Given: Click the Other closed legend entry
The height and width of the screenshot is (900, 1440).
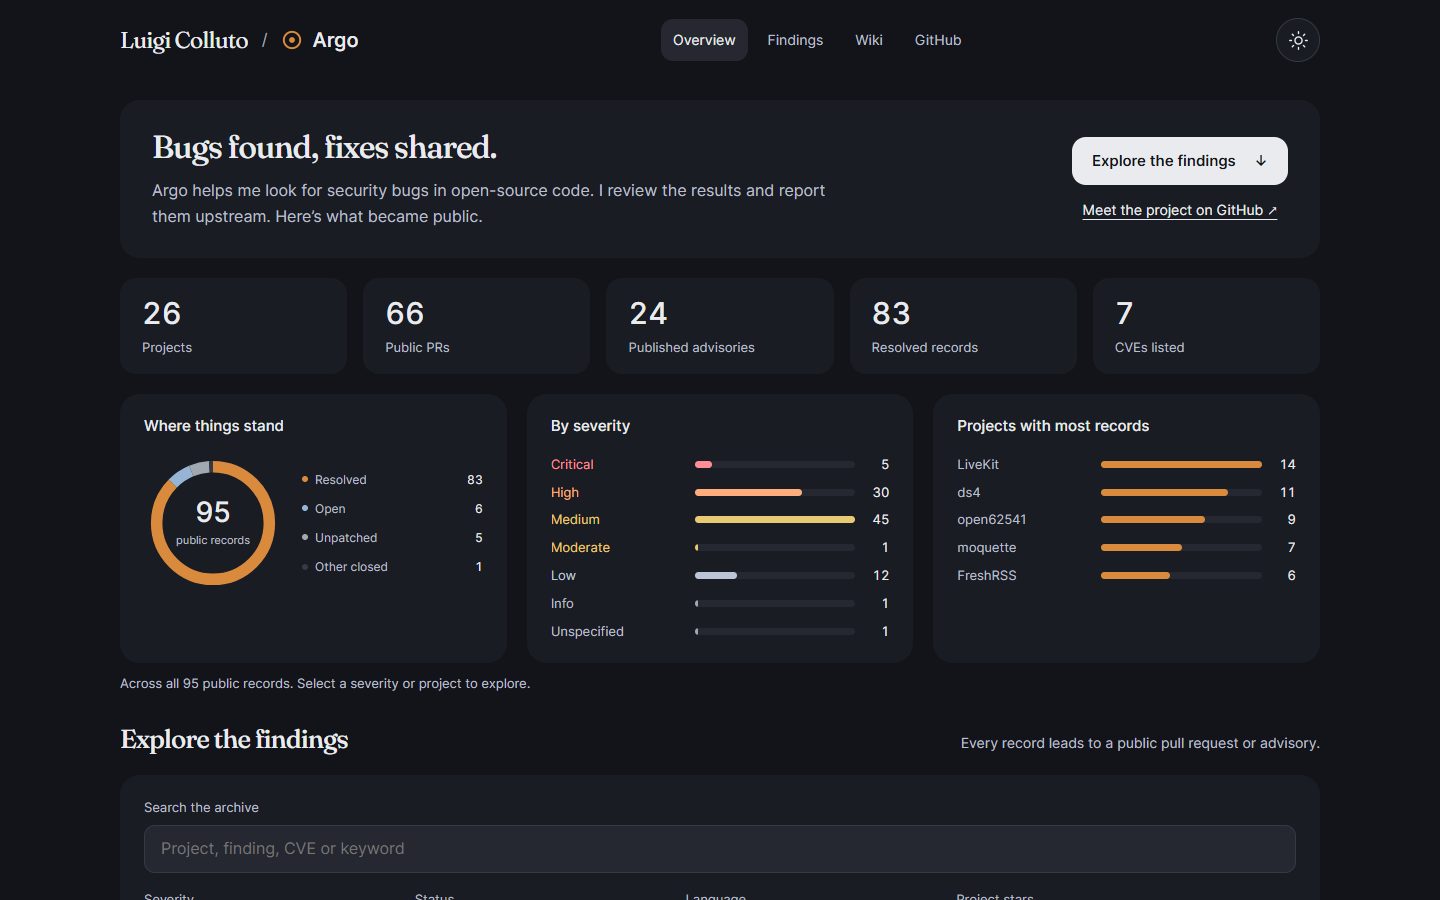Looking at the screenshot, I should [392, 567].
